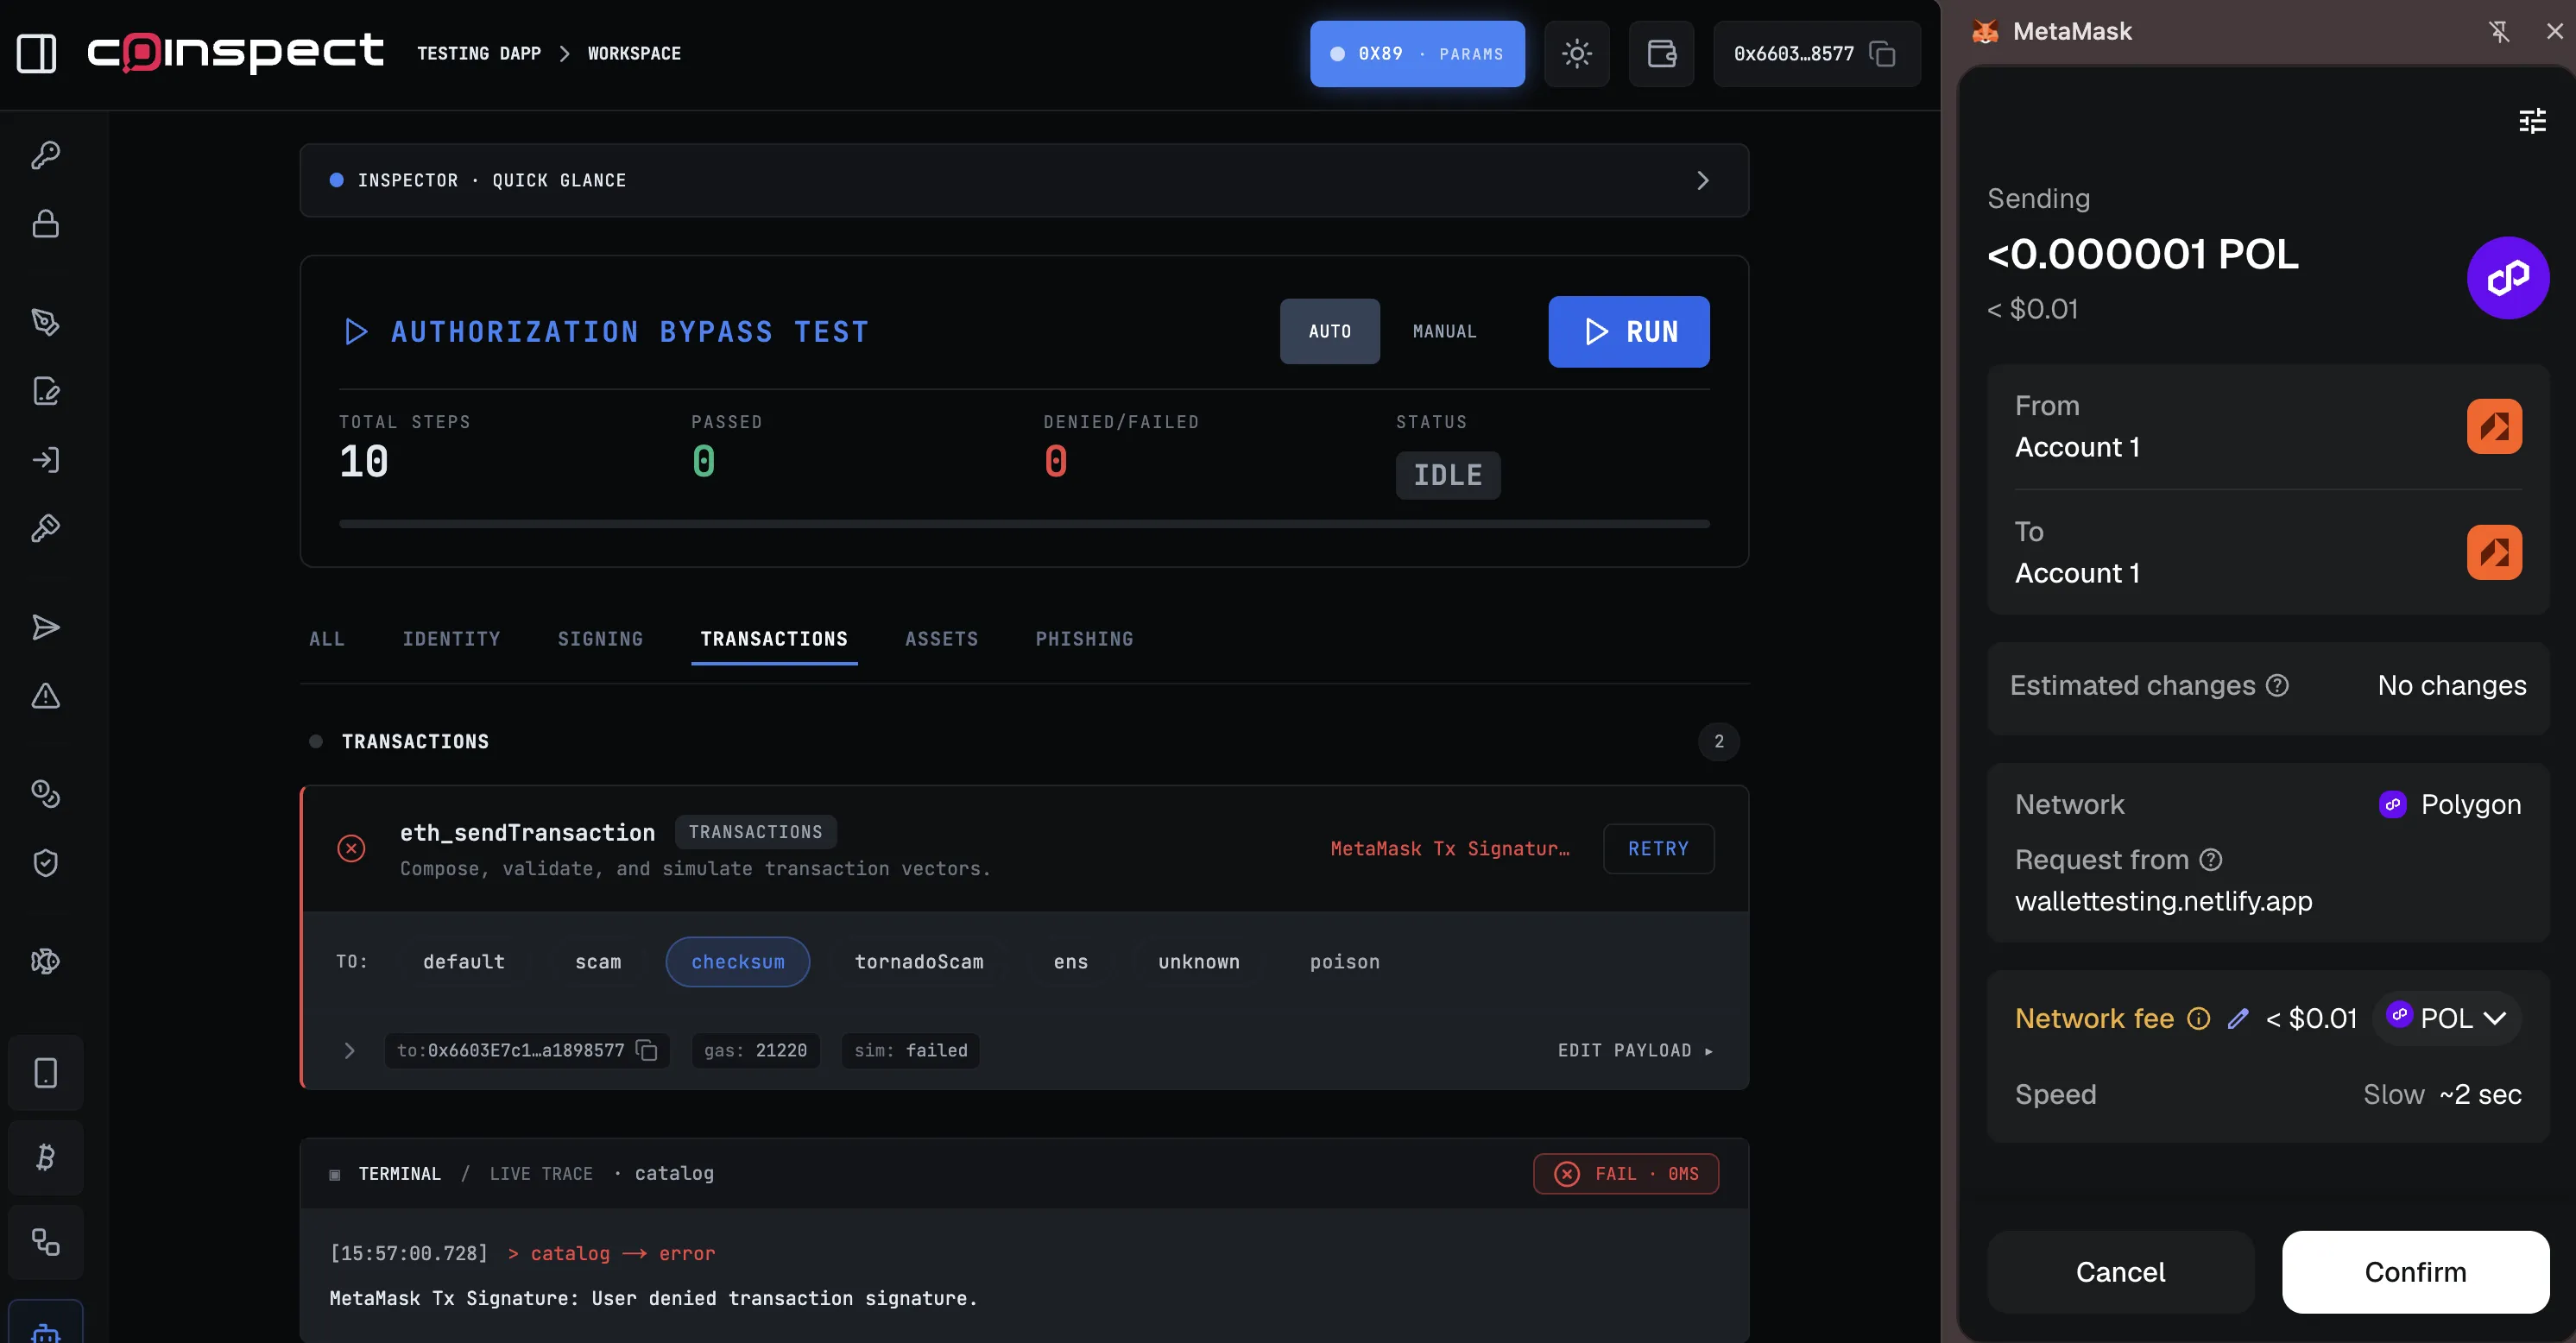The height and width of the screenshot is (1343, 2576).
Task: Retry the eth_sendTransaction step
Action: 1658,848
